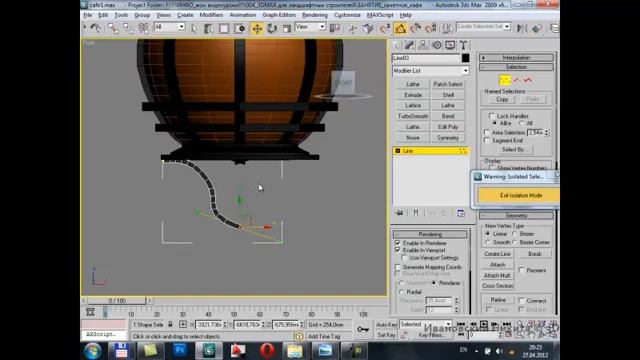Viewport: 640px width, 360px height.
Task: Open the Rendering menu
Action: (x=315, y=15)
